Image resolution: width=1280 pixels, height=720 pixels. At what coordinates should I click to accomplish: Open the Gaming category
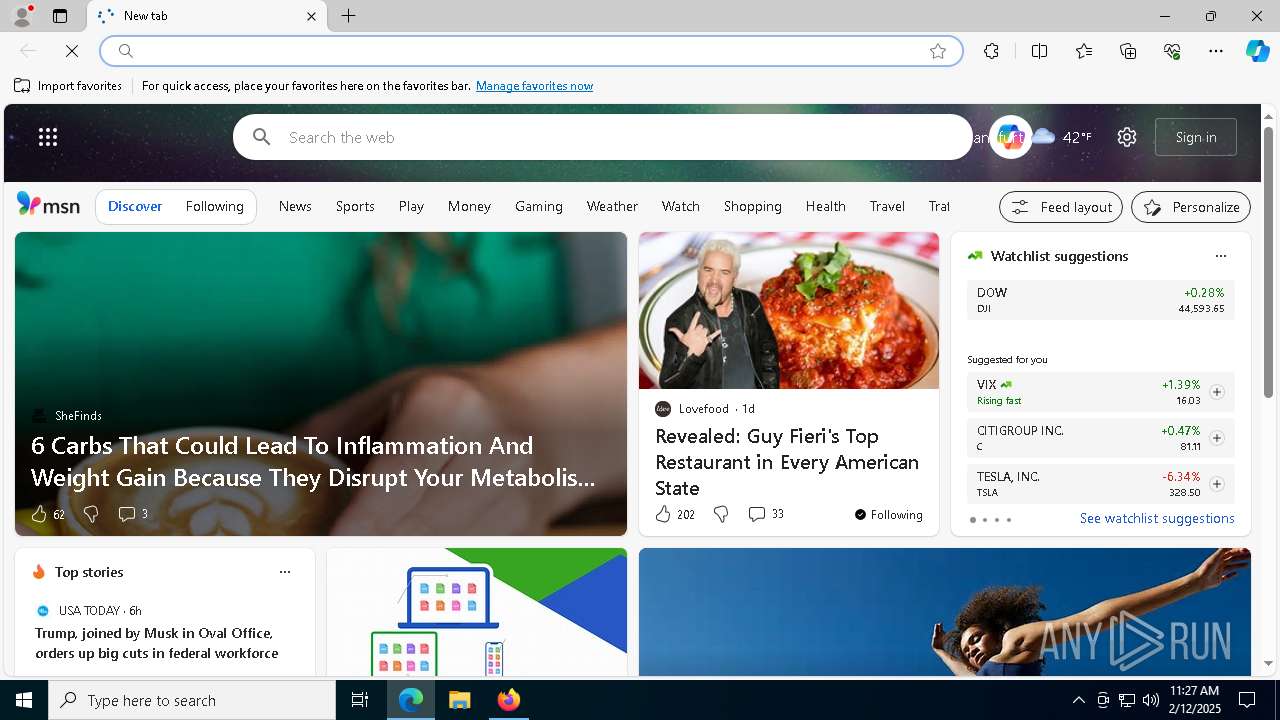pyautogui.click(x=539, y=206)
